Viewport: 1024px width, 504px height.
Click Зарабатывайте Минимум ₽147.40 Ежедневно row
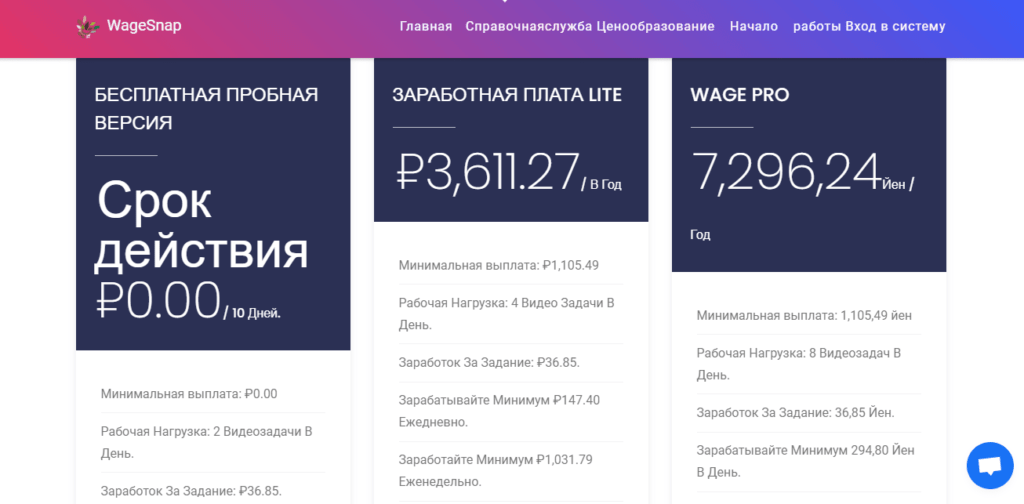(511, 411)
